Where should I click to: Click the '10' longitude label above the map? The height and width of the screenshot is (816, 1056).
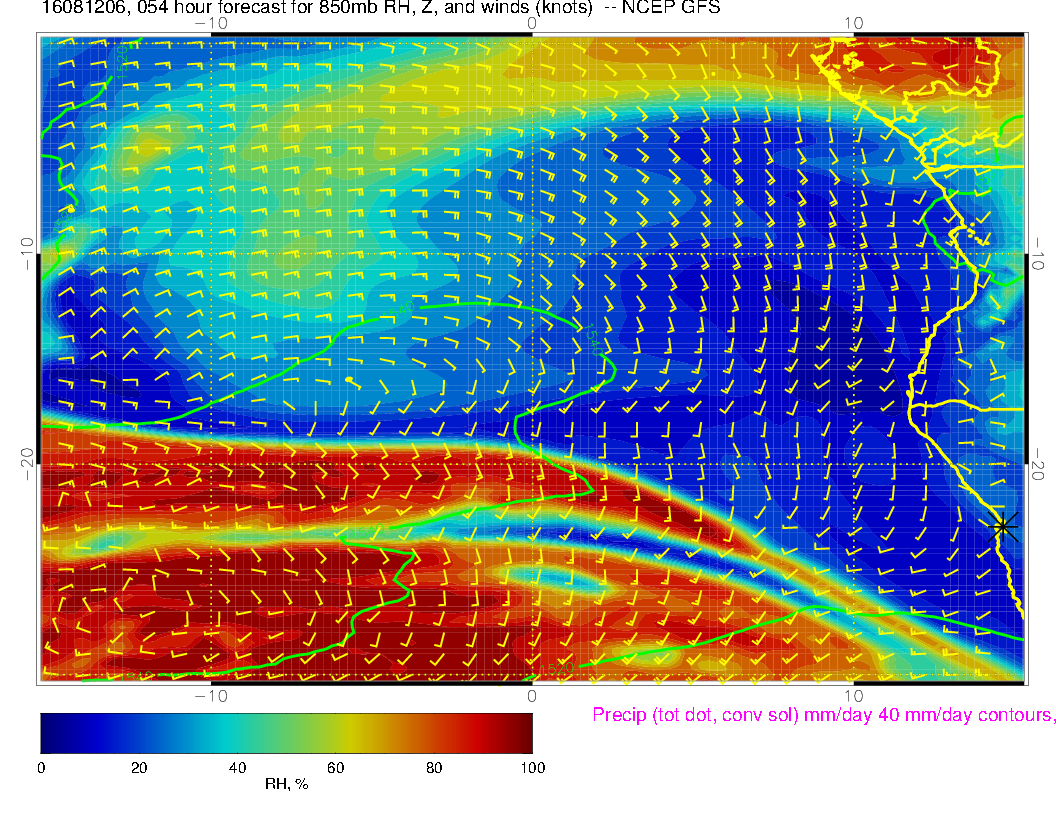click(853, 24)
